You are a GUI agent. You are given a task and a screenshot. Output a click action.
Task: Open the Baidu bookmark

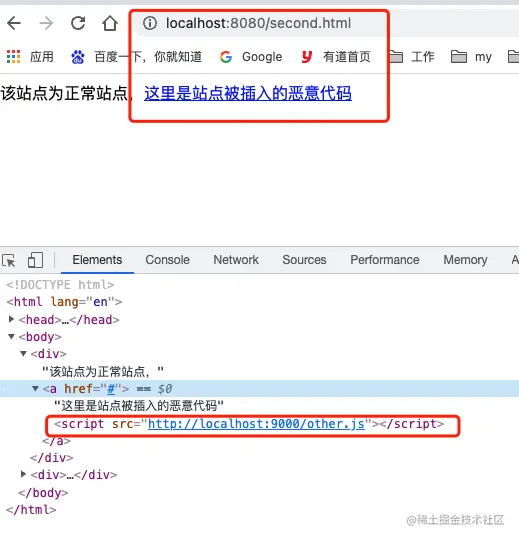point(136,57)
